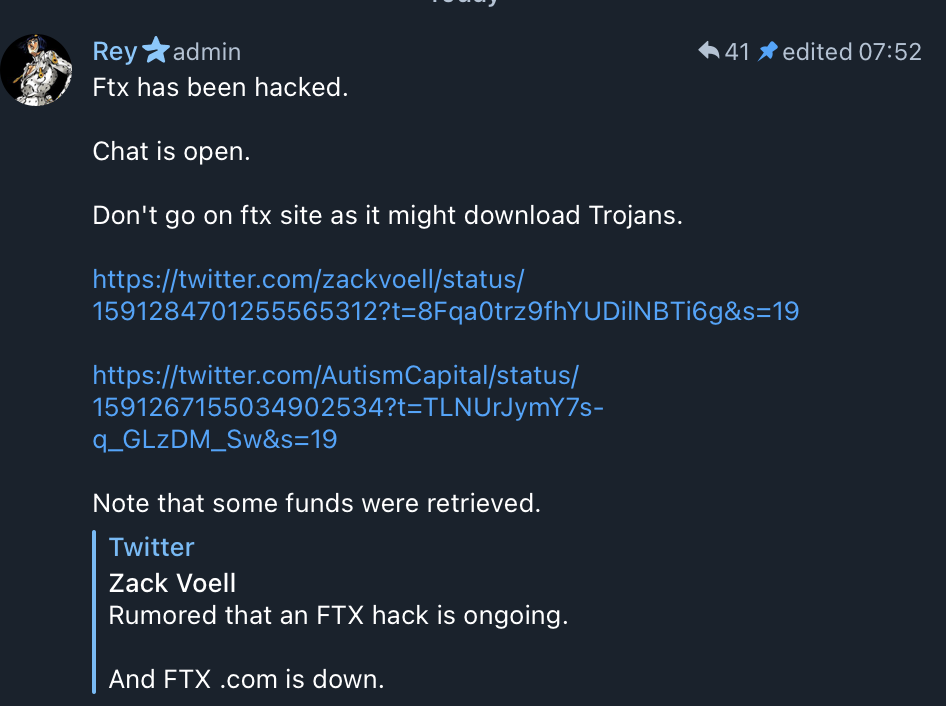Open the AutismCapital Twitter status link
Viewport: 946px width, 706px height.
[x=348, y=407]
